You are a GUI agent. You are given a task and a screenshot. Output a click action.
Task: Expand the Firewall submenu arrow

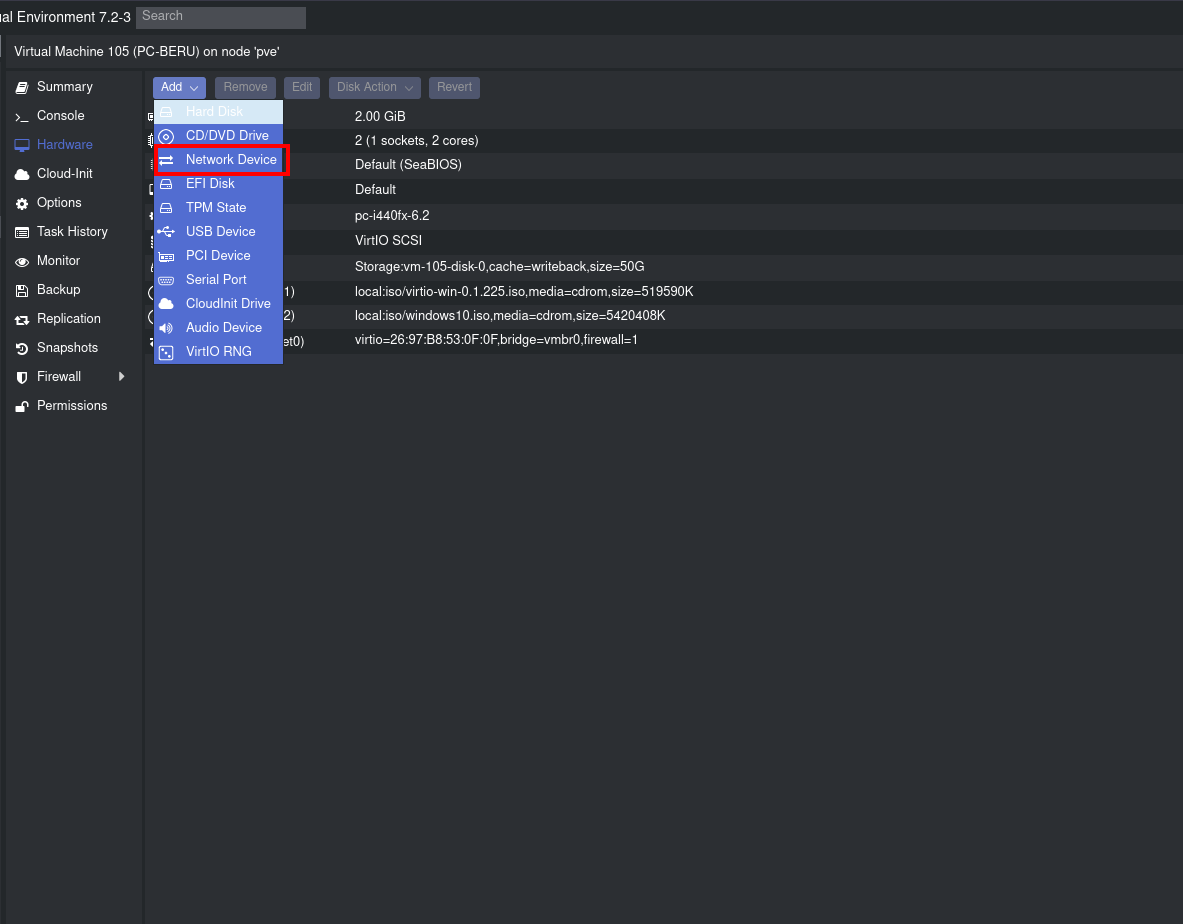(x=122, y=377)
